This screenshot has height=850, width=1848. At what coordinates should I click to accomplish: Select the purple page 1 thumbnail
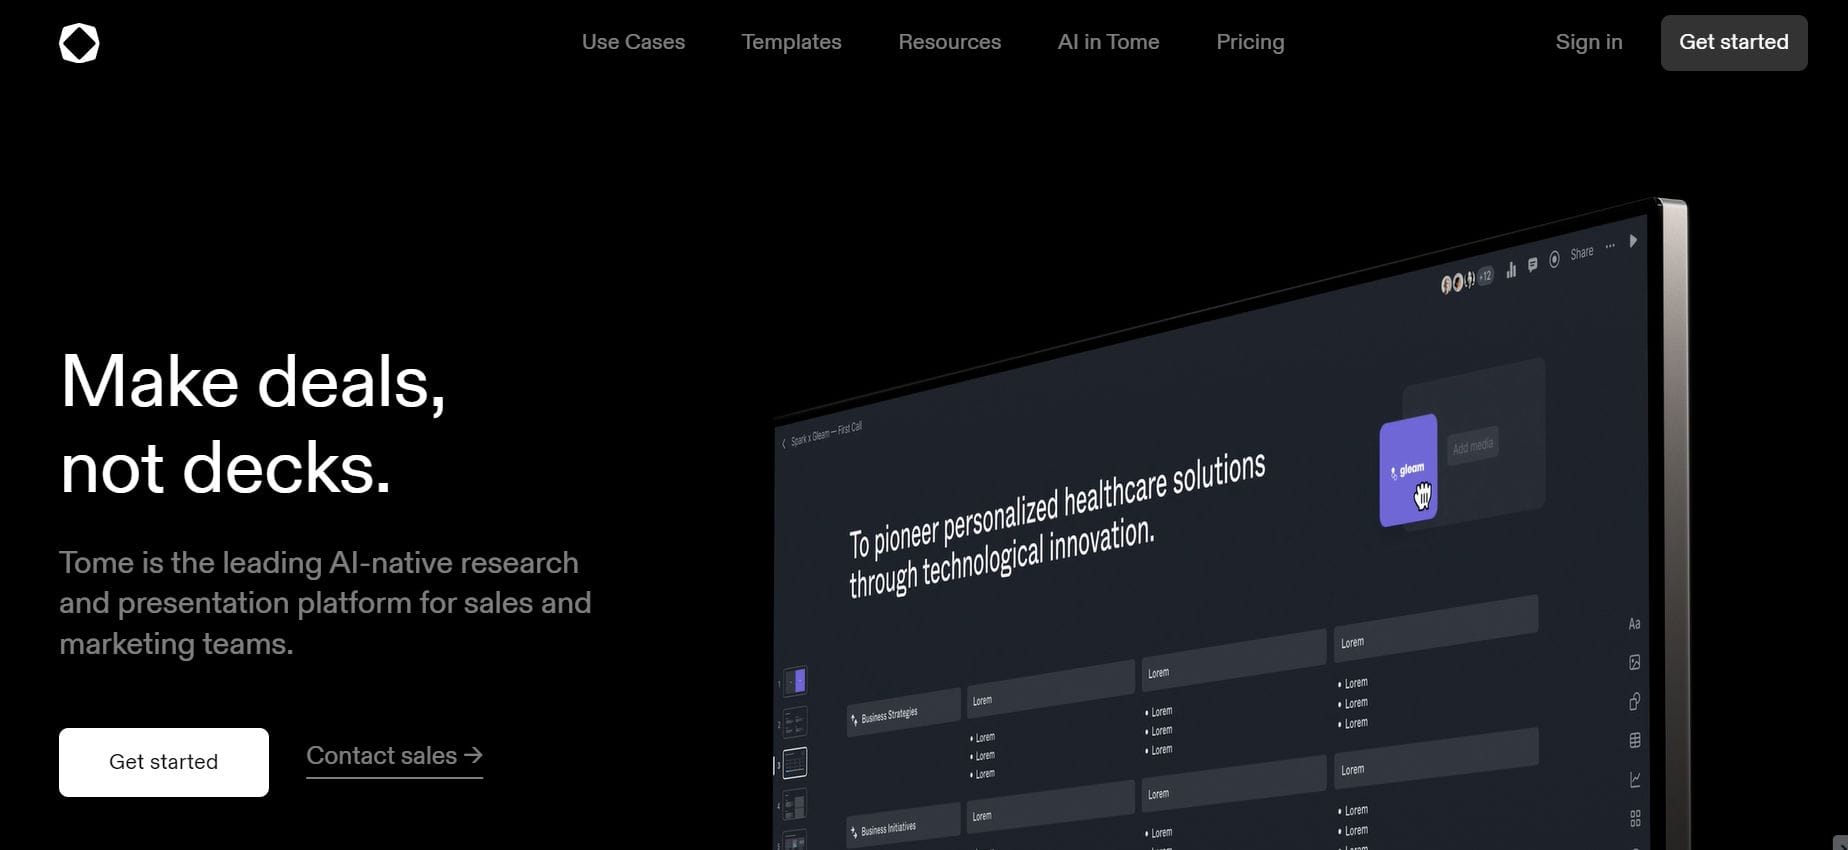coord(795,681)
